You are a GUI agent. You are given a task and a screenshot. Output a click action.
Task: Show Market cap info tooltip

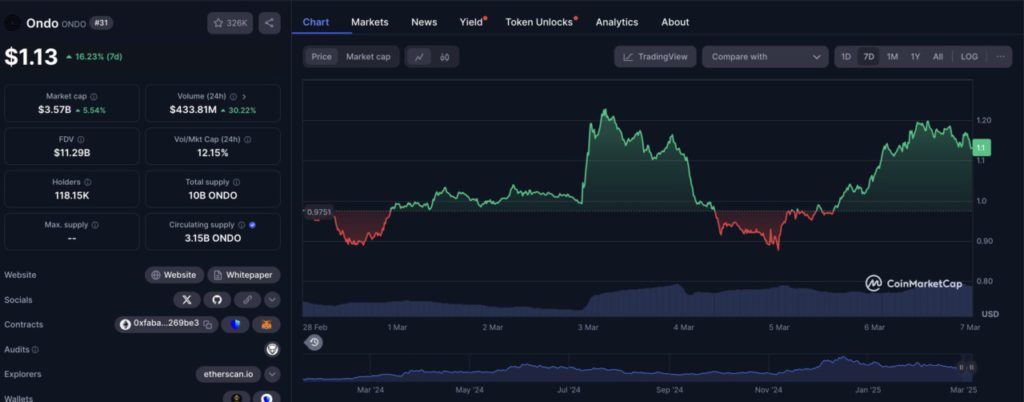click(93, 96)
